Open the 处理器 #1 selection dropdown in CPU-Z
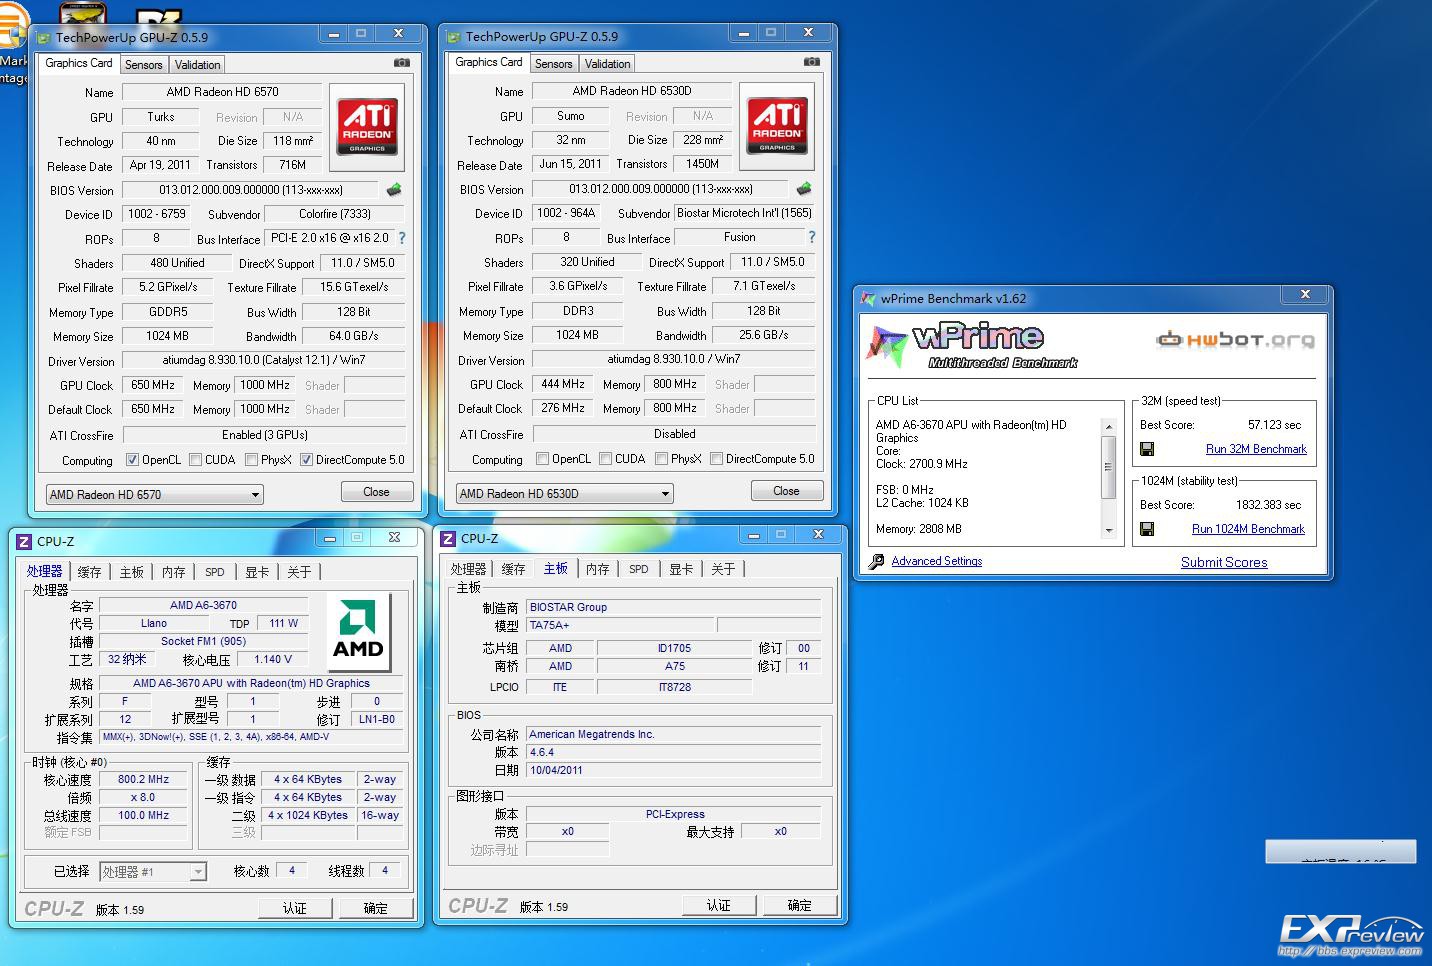1432x966 pixels. 153,872
